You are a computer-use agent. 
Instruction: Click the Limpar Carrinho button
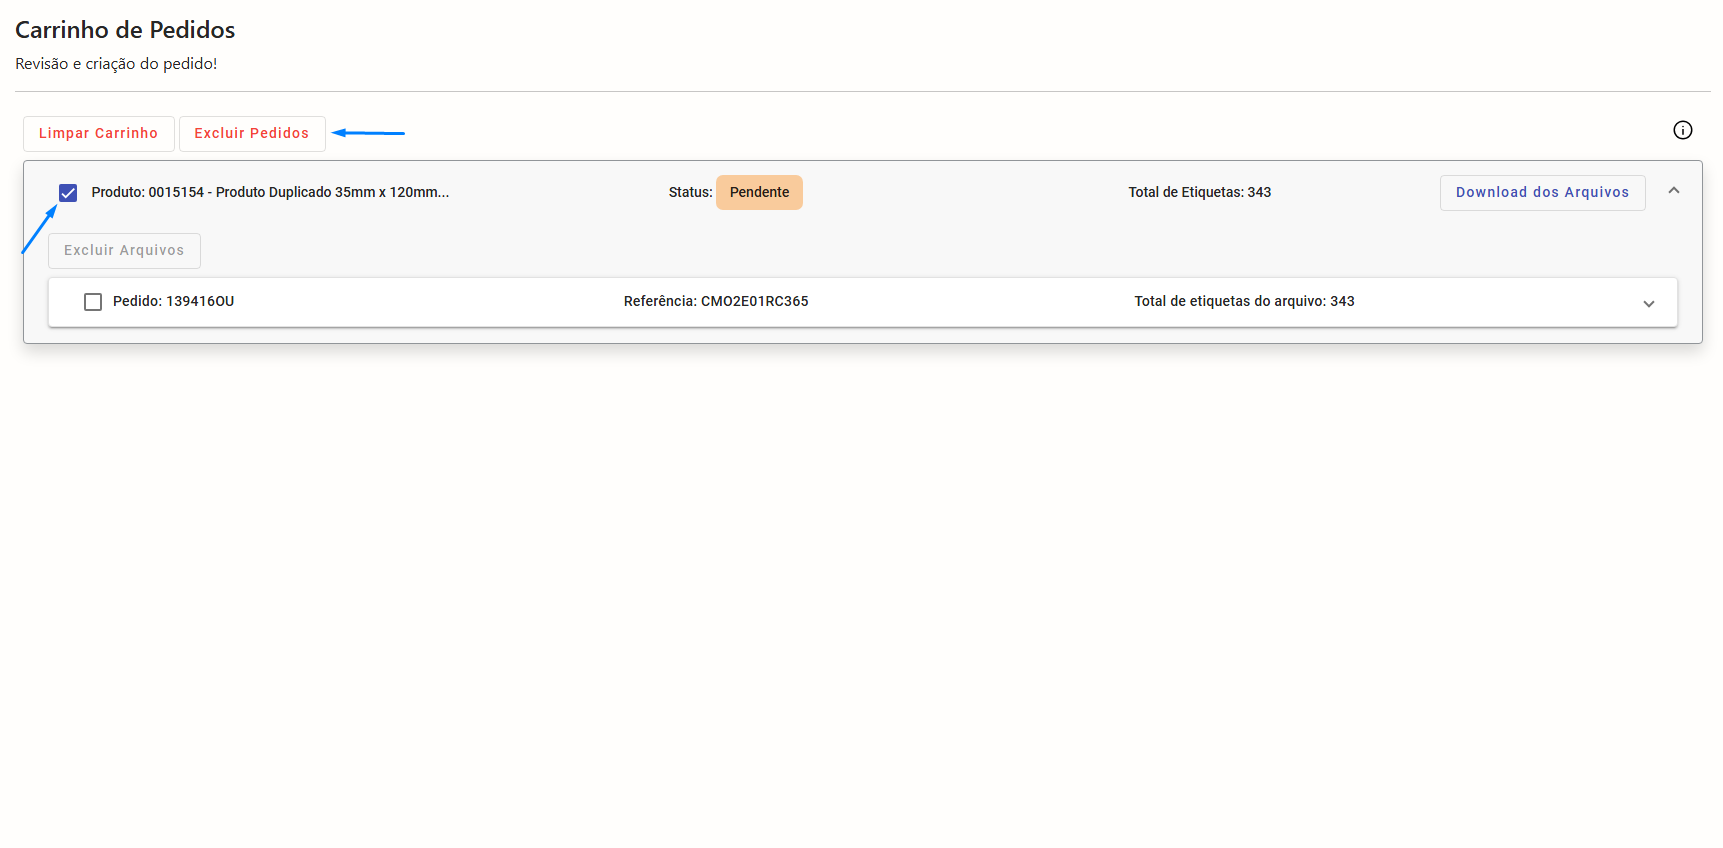click(98, 133)
